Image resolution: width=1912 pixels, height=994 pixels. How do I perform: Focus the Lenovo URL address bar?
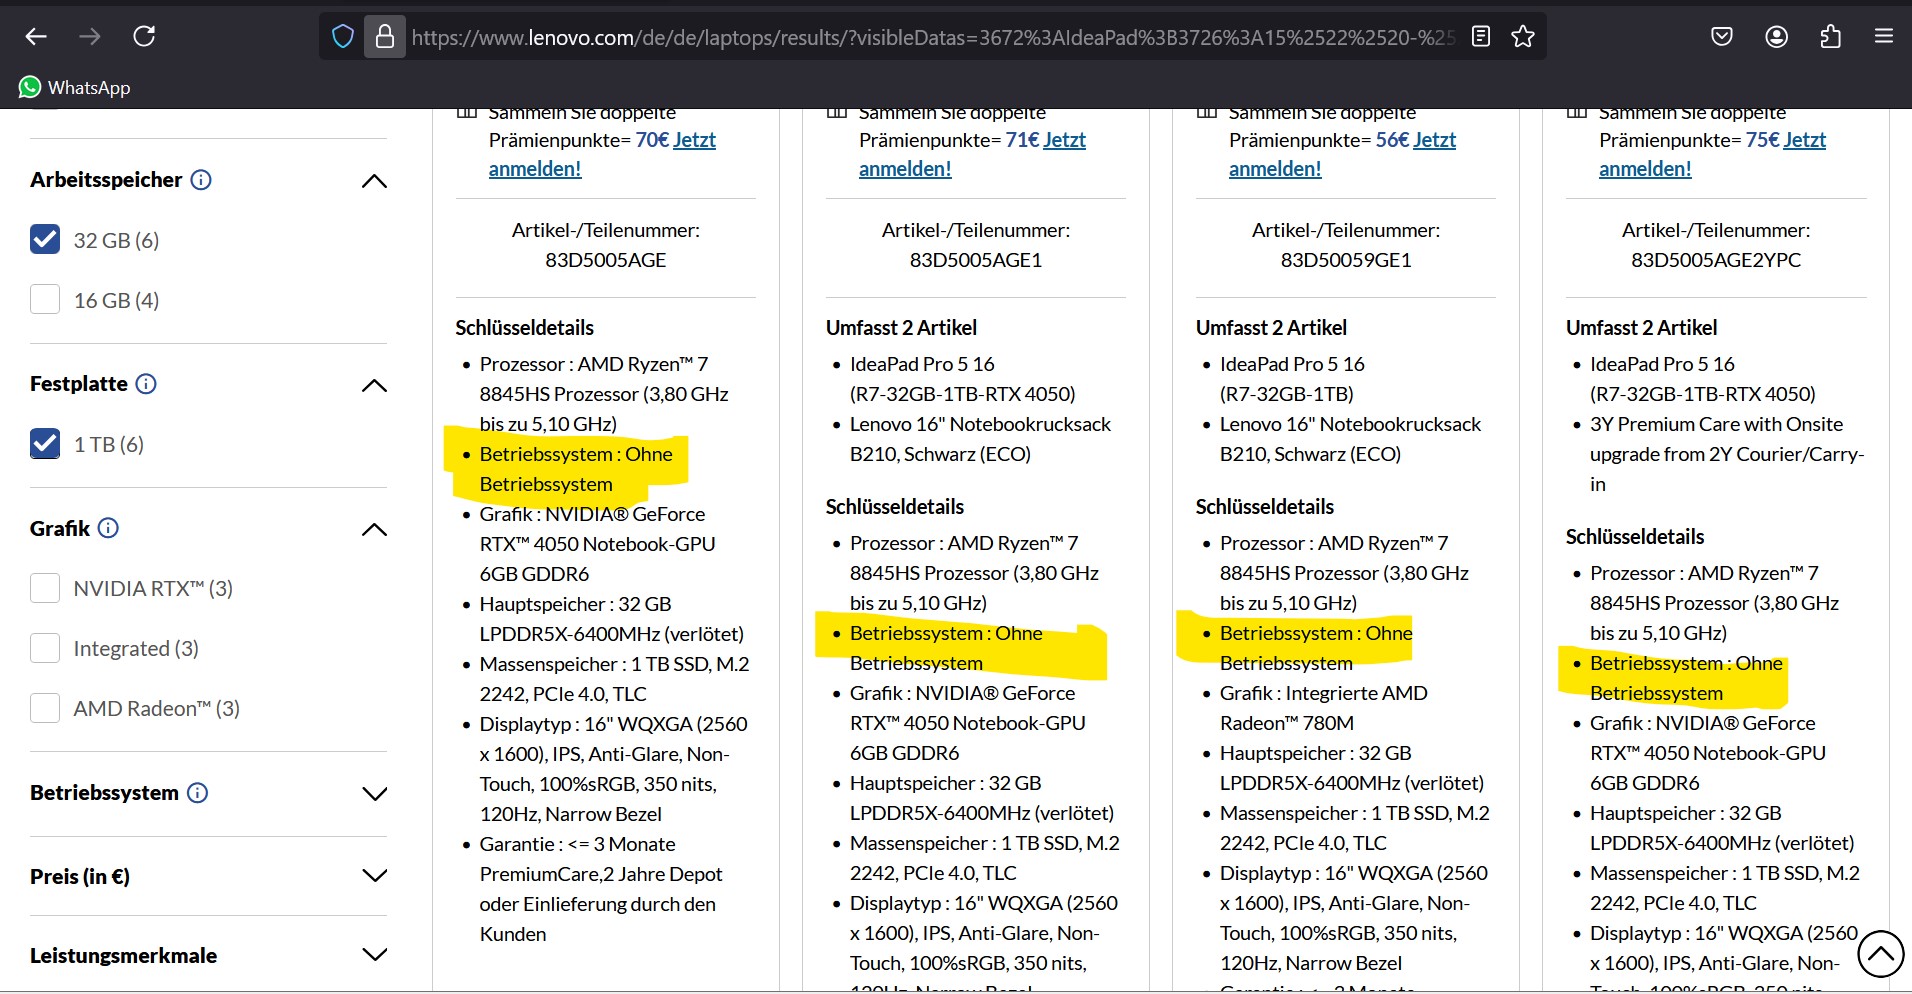coord(932,37)
